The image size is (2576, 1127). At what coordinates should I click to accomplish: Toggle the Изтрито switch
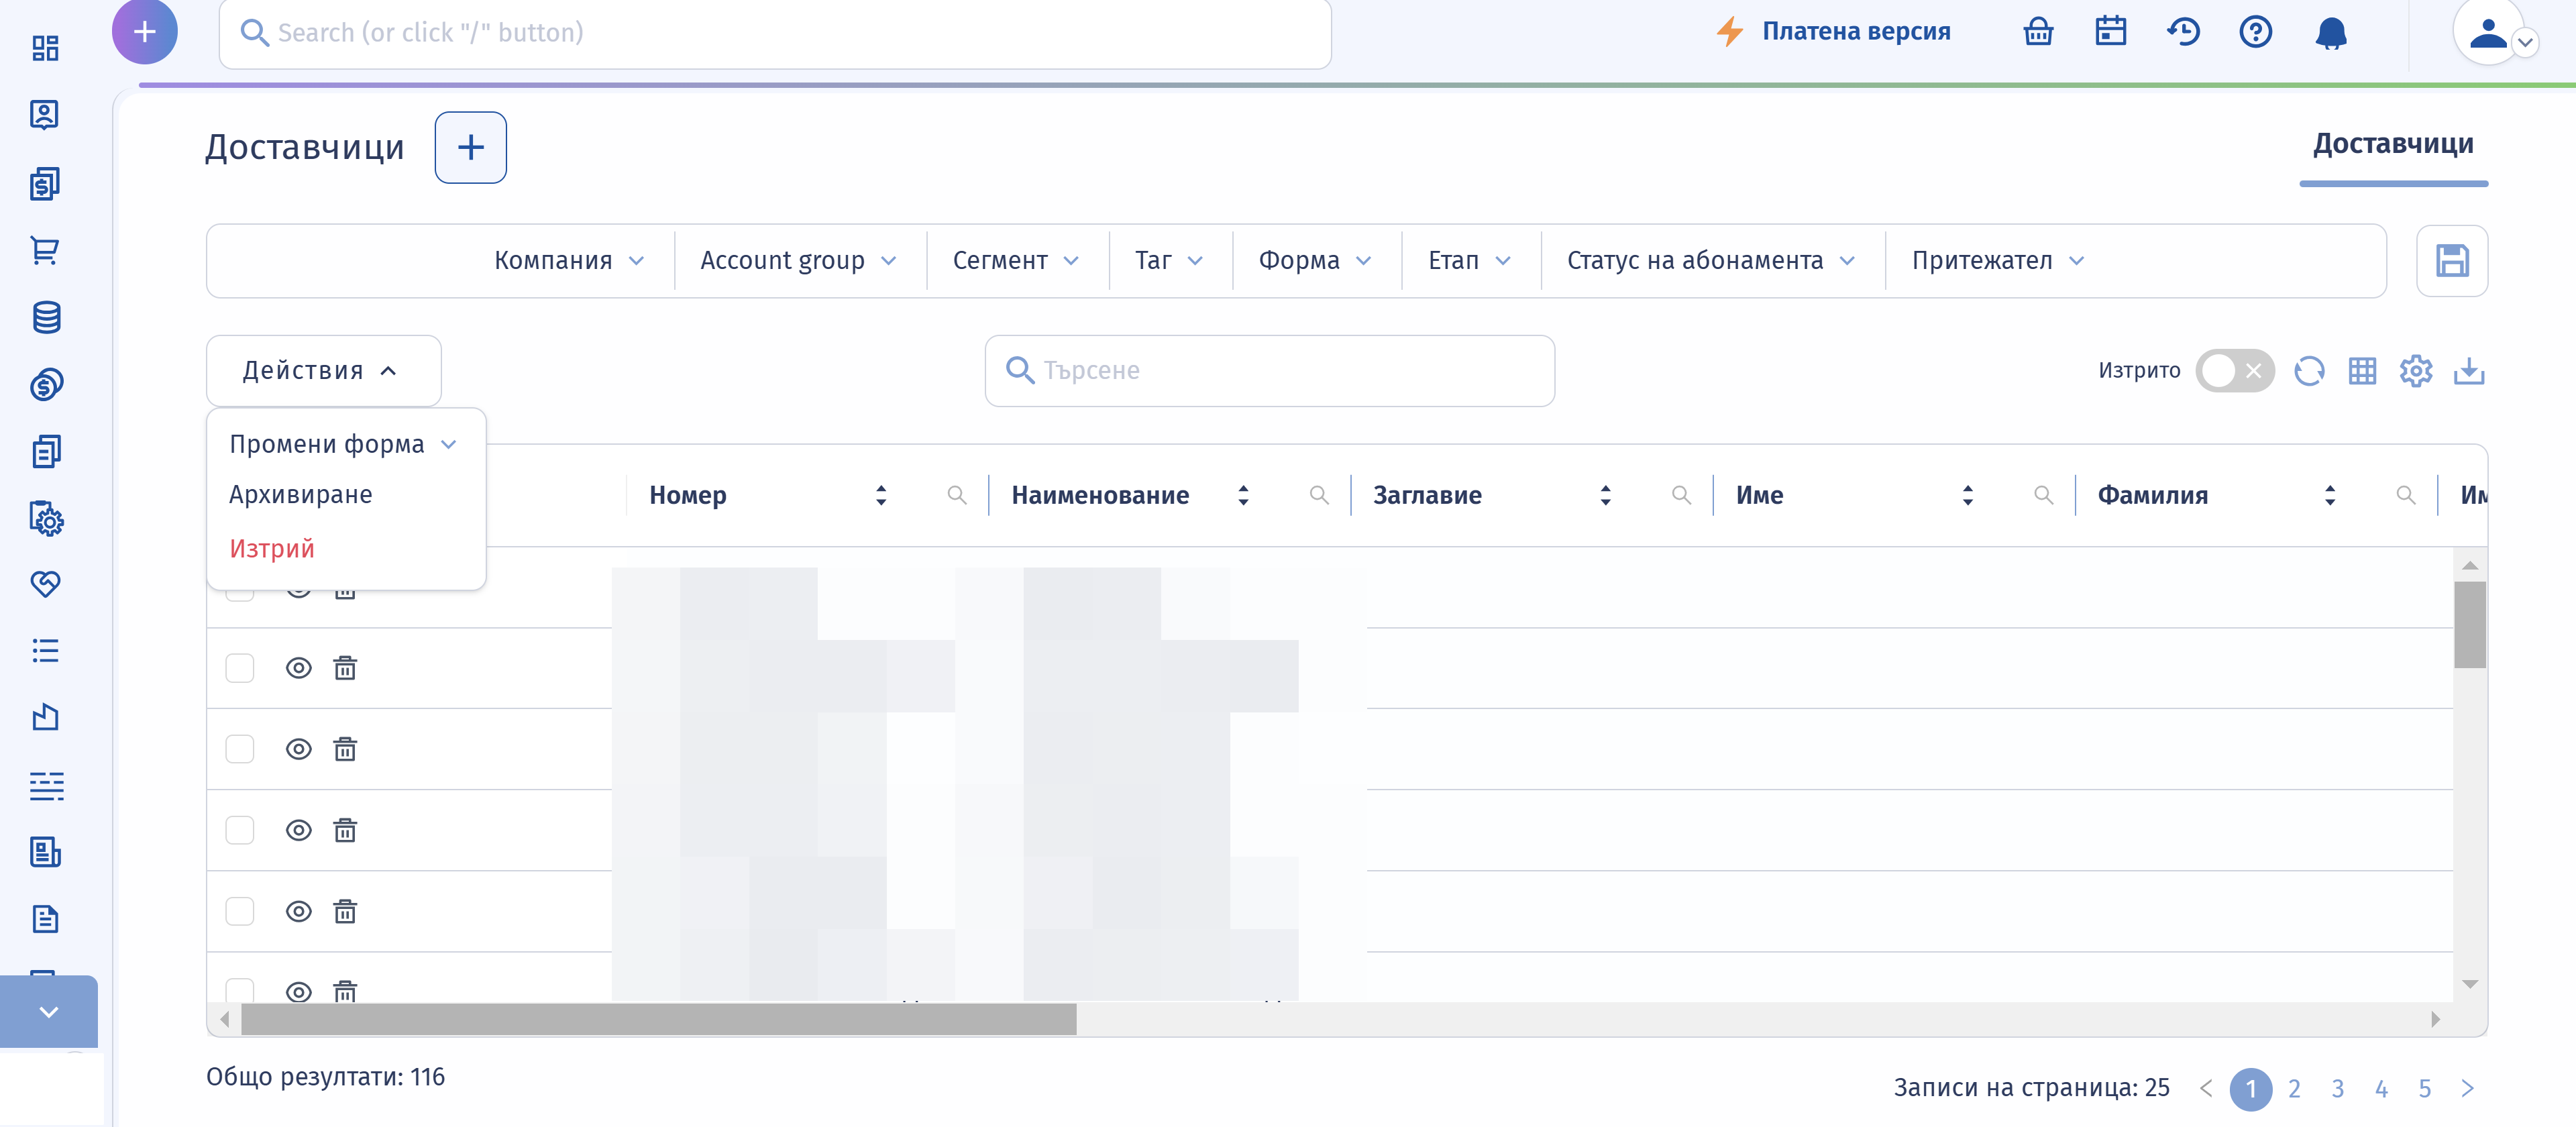(2235, 371)
